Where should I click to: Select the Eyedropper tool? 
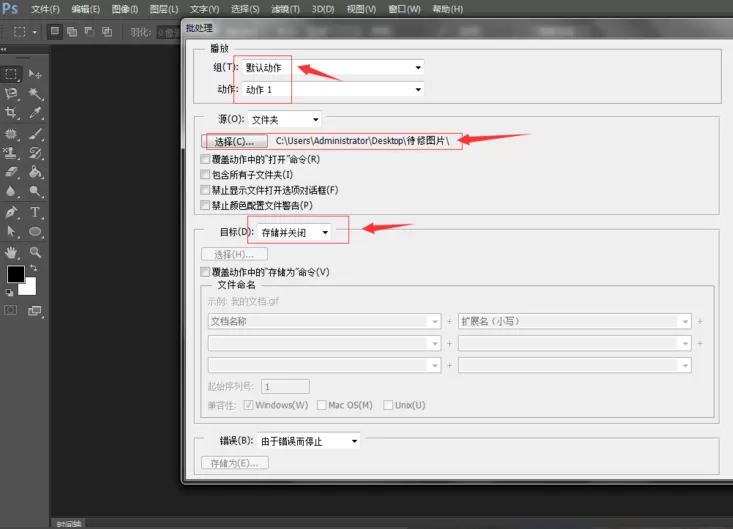pyautogui.click(x=35, y=112)
